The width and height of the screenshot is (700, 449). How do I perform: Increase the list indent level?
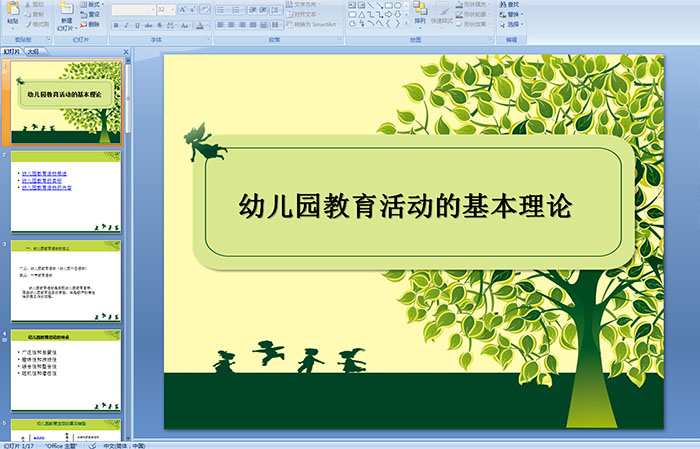tap(263, 9)
